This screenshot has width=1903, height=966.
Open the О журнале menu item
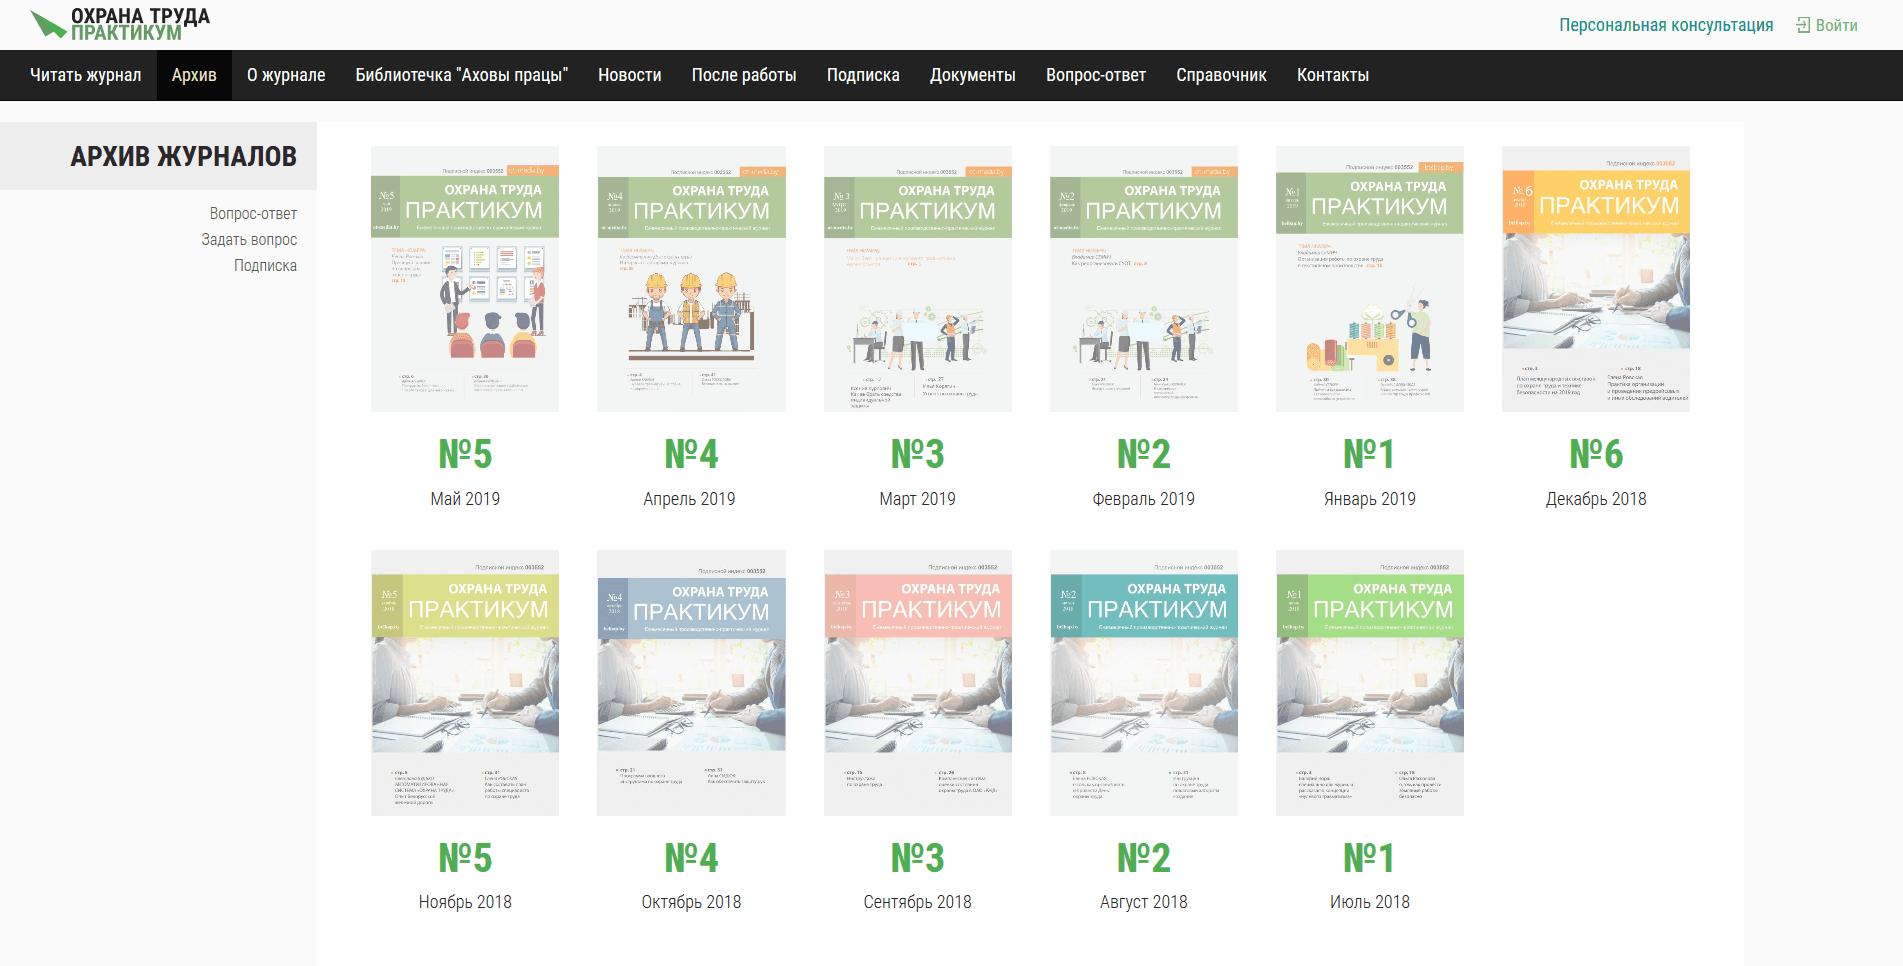tap(286, 75)
